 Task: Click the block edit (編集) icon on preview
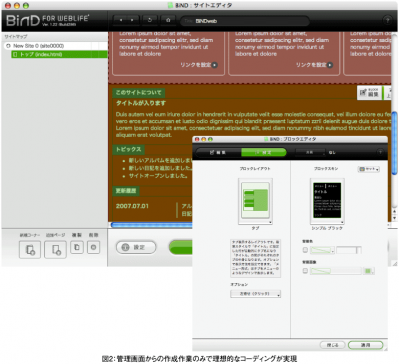[x=370, y=92]
